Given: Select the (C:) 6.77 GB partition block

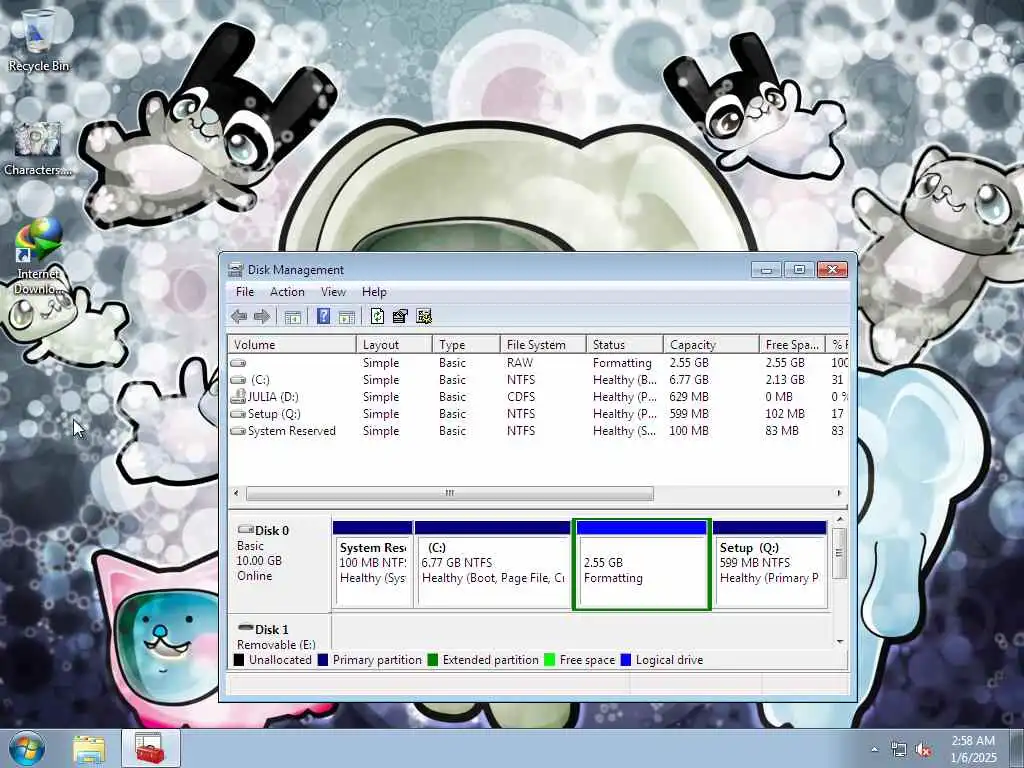Looking at the screenshot, I should point(492,565).
